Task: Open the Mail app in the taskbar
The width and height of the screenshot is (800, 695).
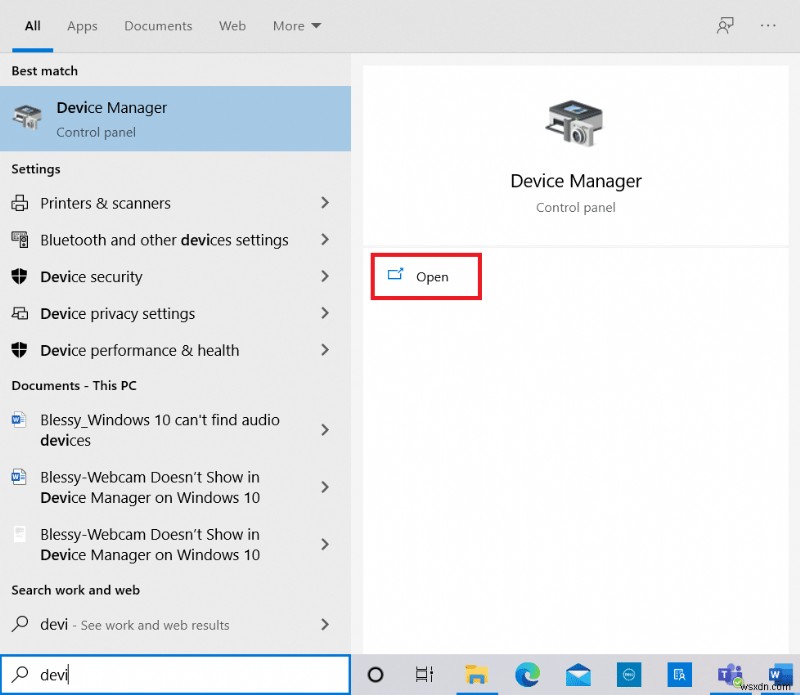Action: coord(577,674)
